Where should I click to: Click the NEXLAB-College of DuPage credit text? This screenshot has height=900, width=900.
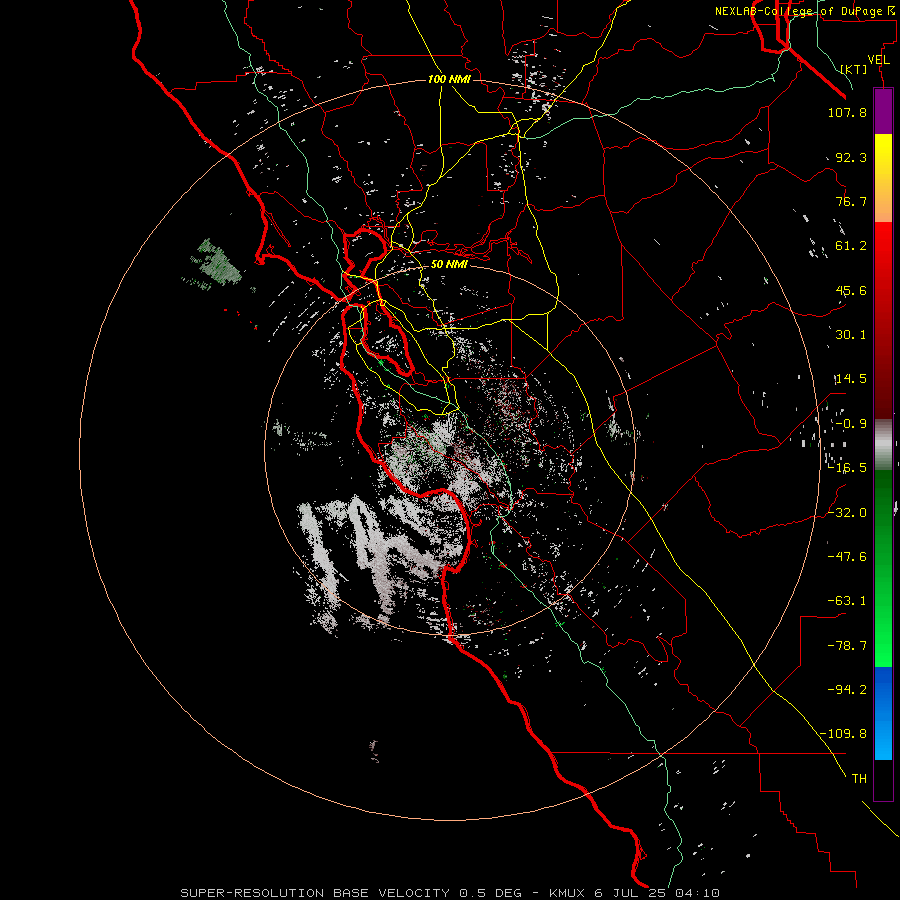pos(806,11)
